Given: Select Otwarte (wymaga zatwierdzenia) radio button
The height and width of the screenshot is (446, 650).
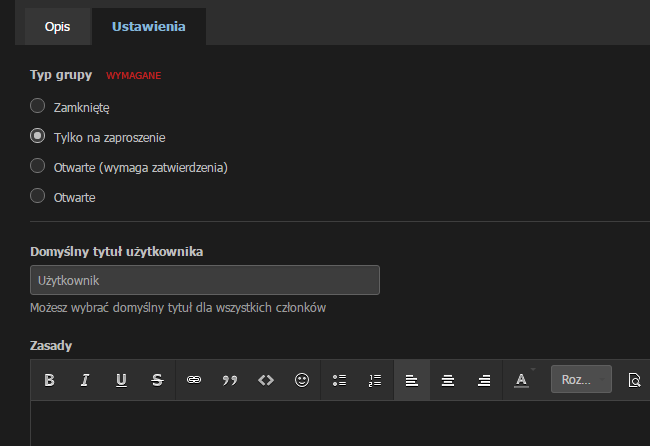Looking at the screenshot, I should (38, 166).
